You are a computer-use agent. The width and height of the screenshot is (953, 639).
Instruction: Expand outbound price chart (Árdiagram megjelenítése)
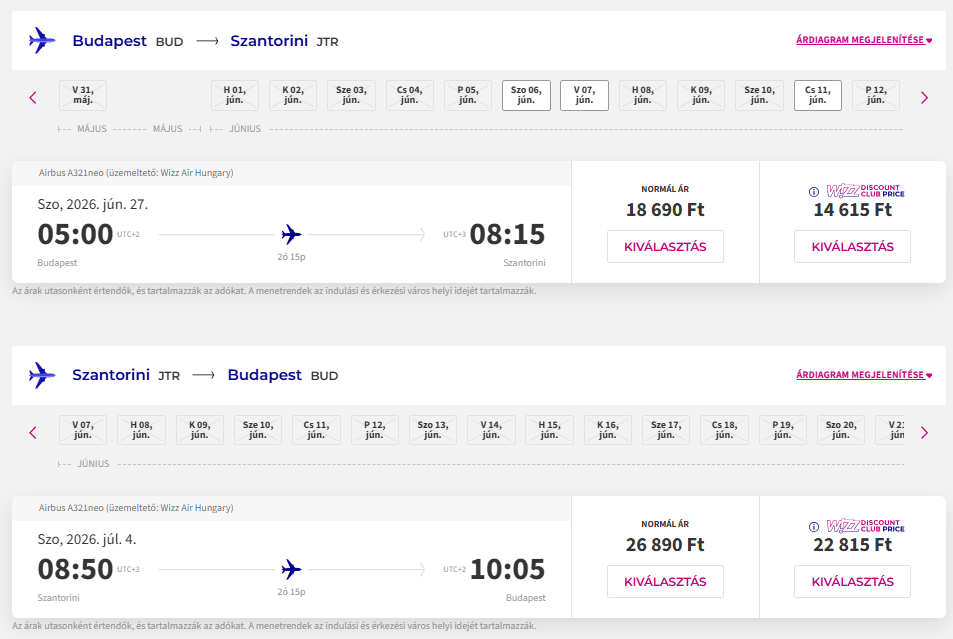[x=863, y=41]
